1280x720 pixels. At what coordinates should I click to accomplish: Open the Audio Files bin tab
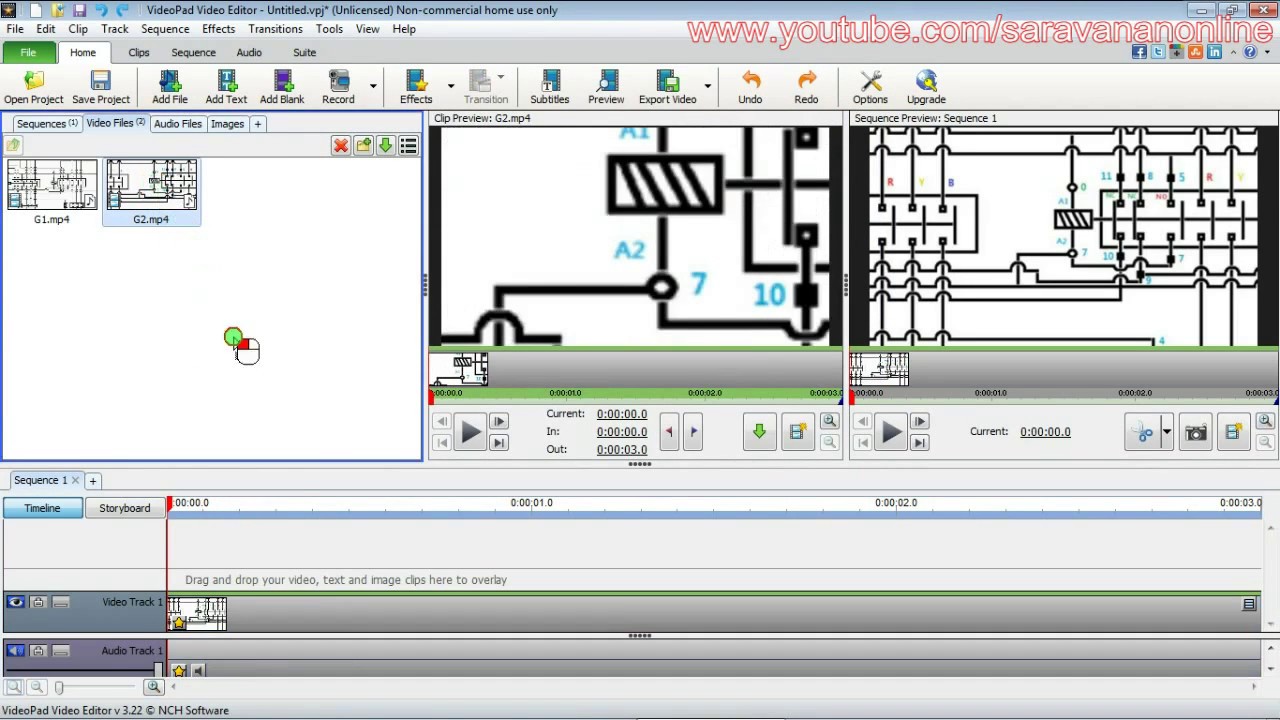click(x=178, y=124)
